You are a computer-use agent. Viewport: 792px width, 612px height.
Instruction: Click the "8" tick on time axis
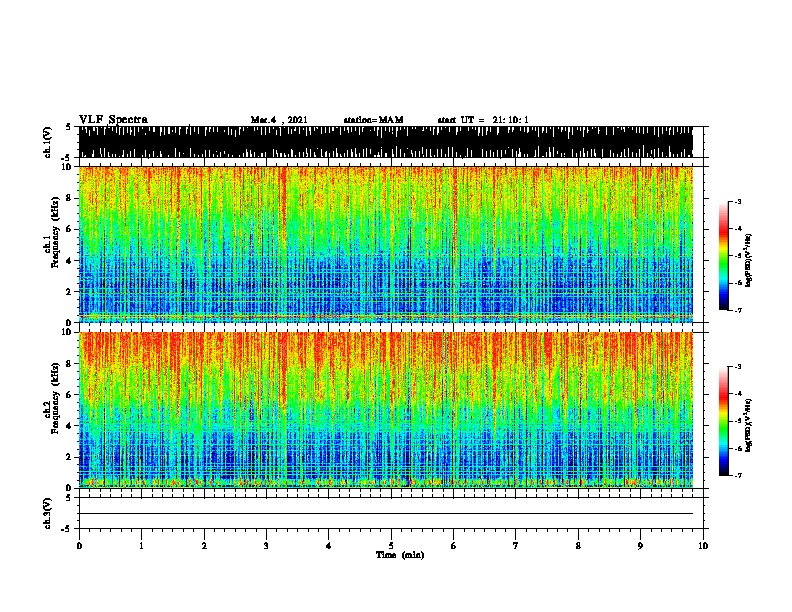[x=578, y=546]
